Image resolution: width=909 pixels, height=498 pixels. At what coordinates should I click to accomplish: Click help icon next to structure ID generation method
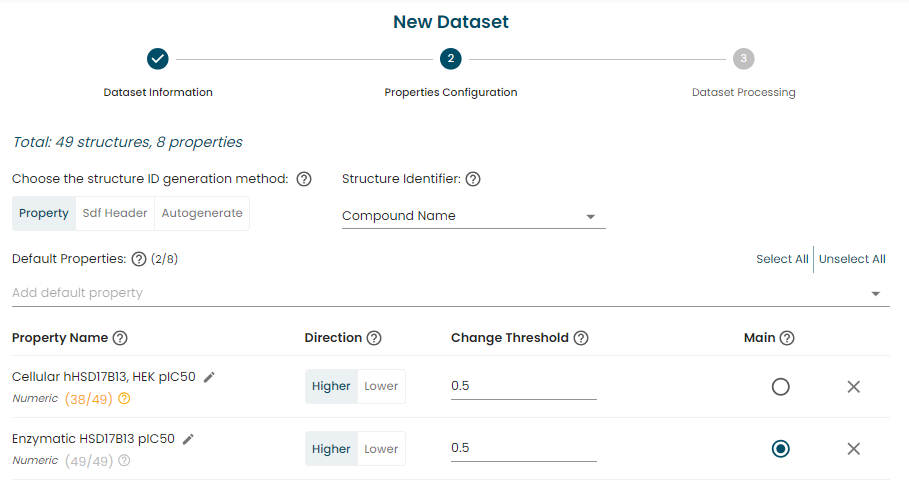pos(304,179)
